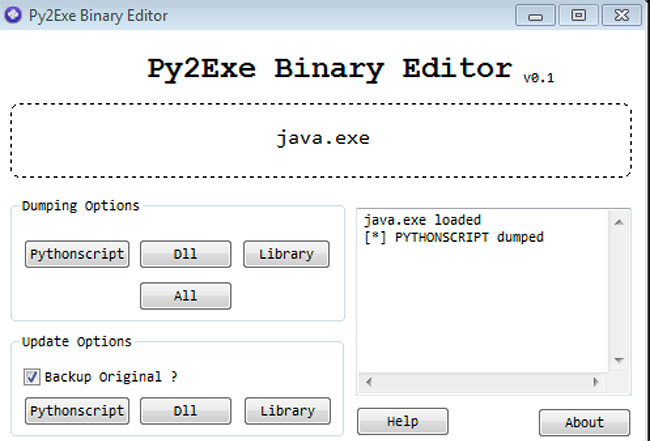The image size is (650, 441).
Task: Dump the Dll in Dumping Options
Action: point(185,254)
